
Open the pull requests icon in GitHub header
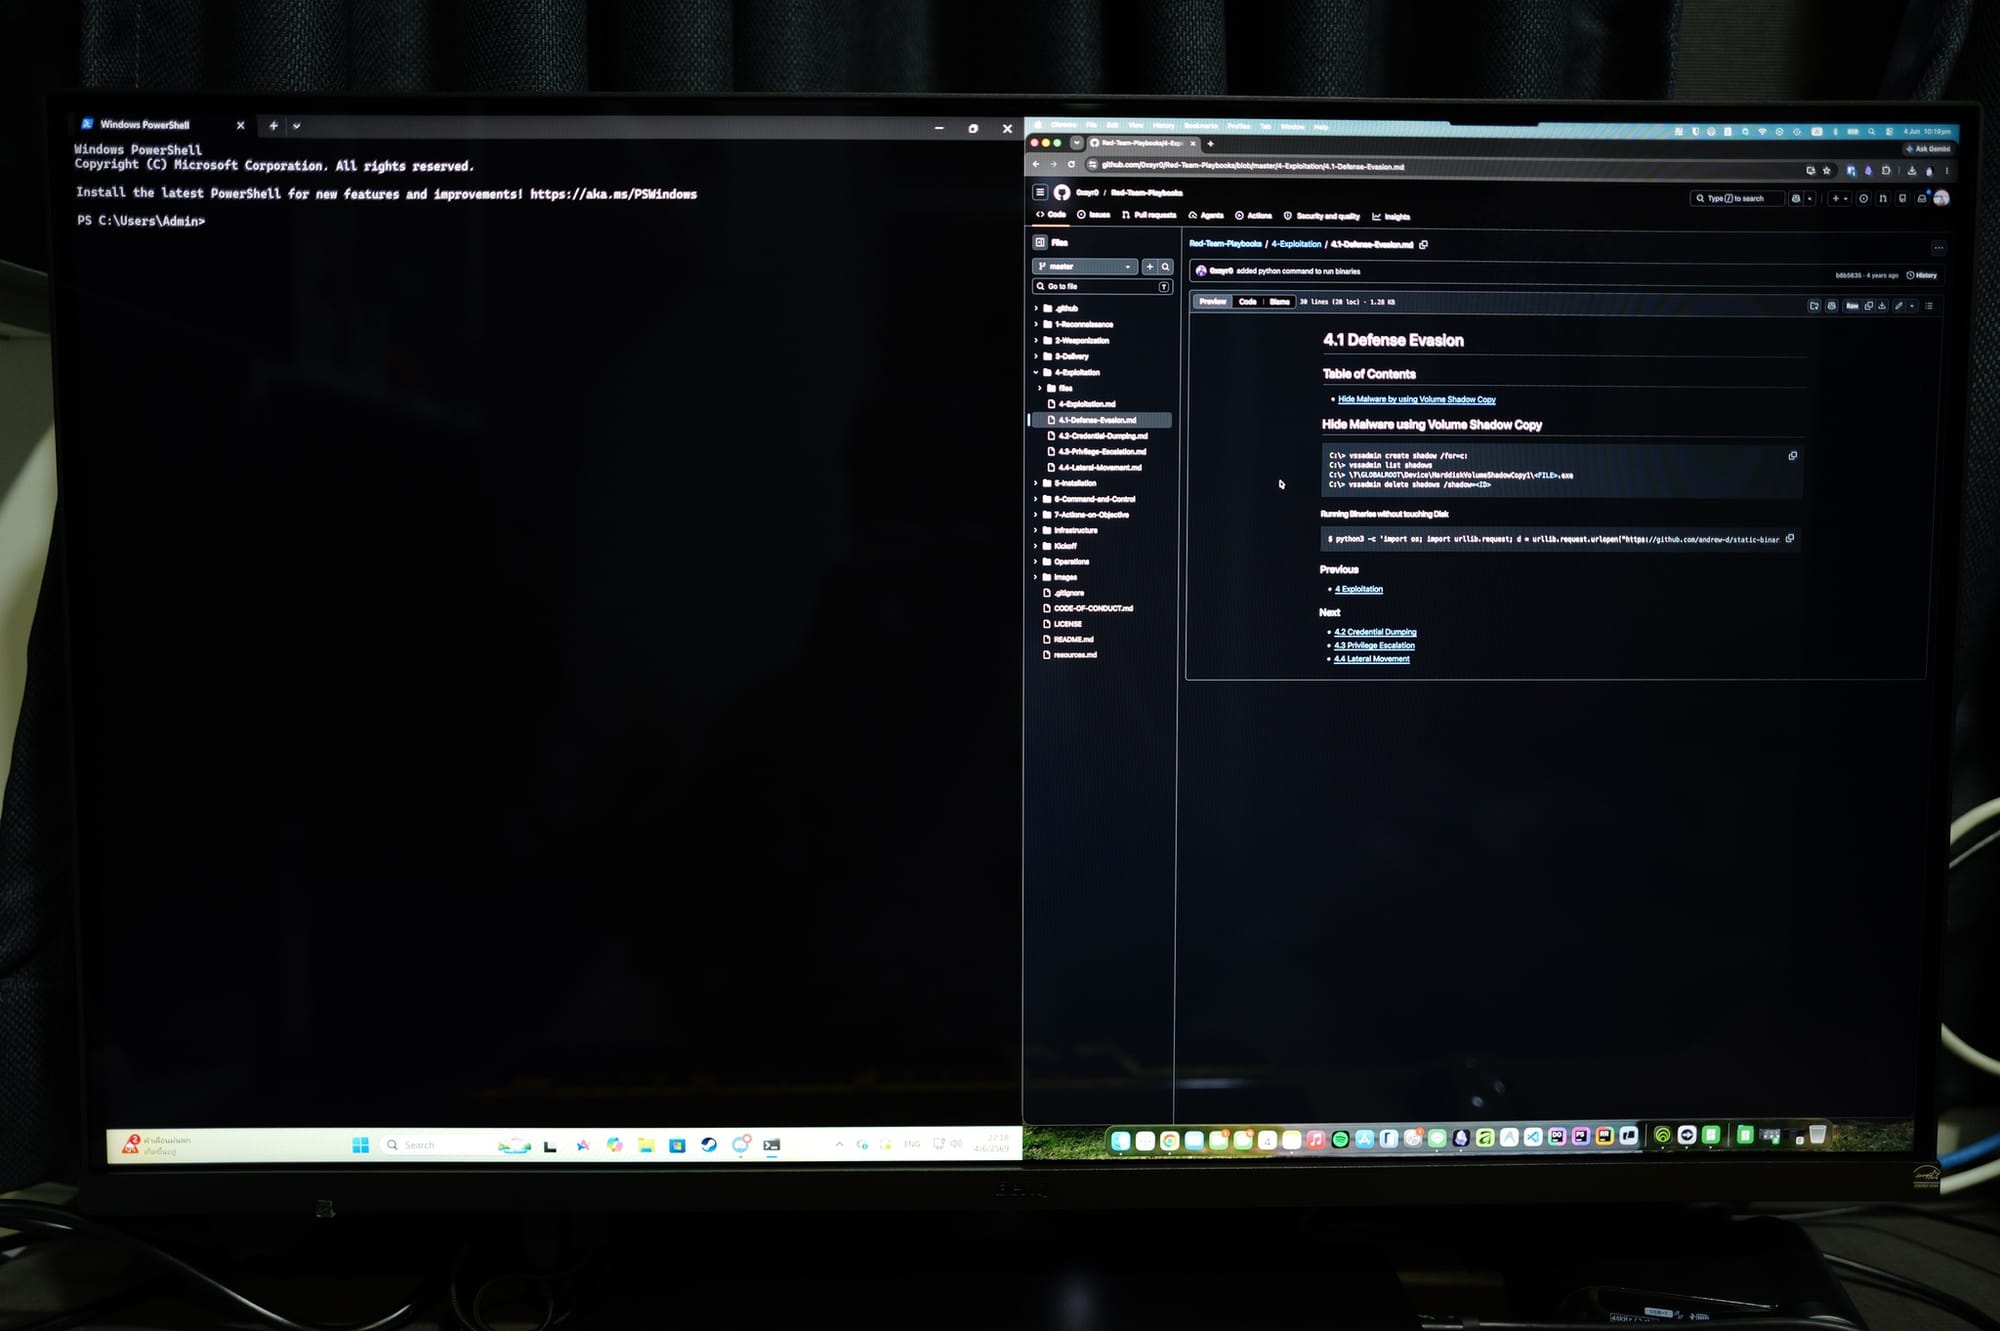point(1883,198)
